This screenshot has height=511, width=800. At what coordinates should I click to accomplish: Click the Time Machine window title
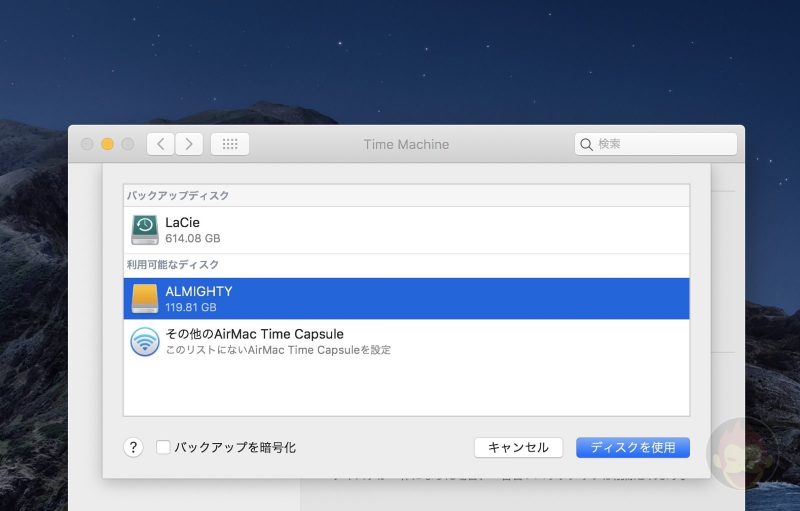pos(406,144)
